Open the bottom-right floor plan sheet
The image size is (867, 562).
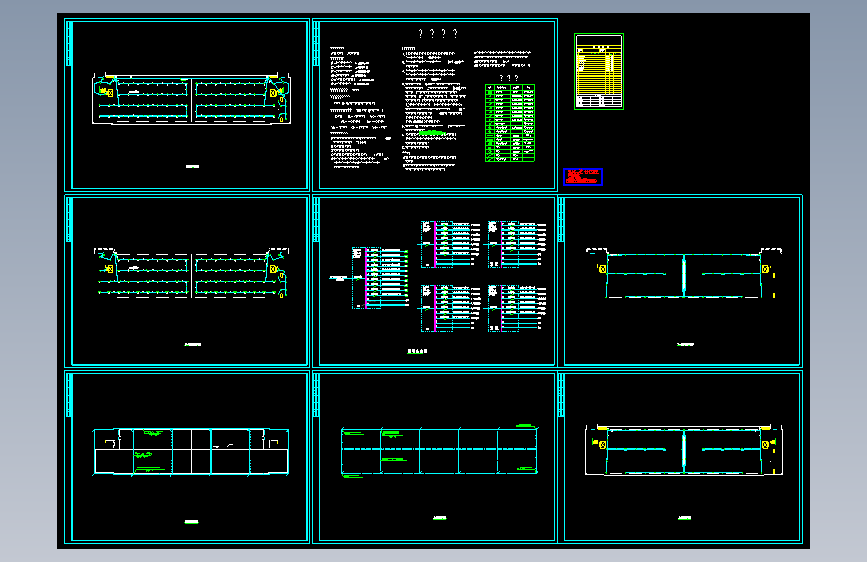[680, 457]
